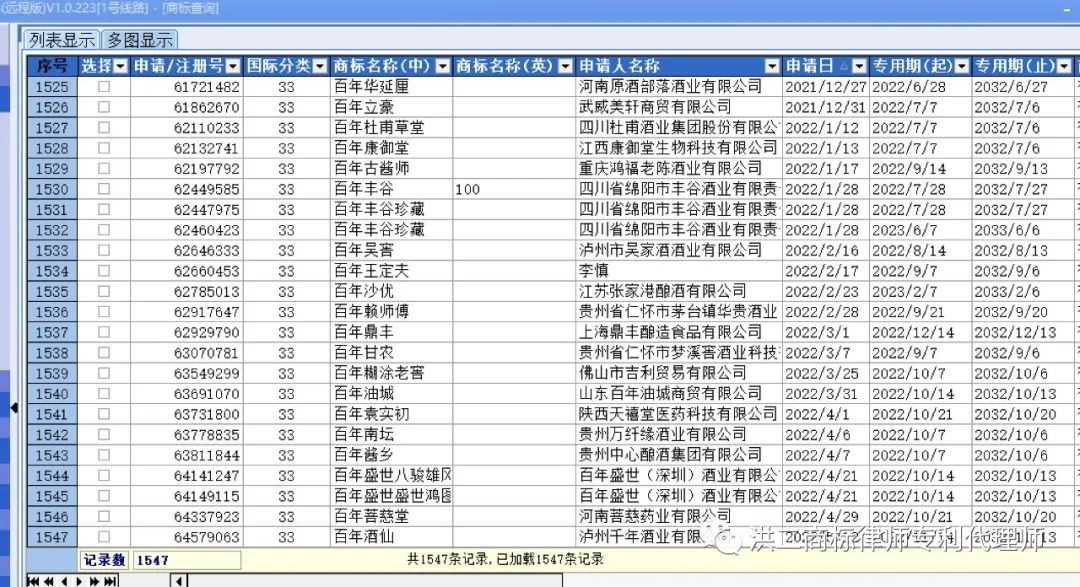Click registration number 64337923
1080x587 pixels.
pos(207,517)
